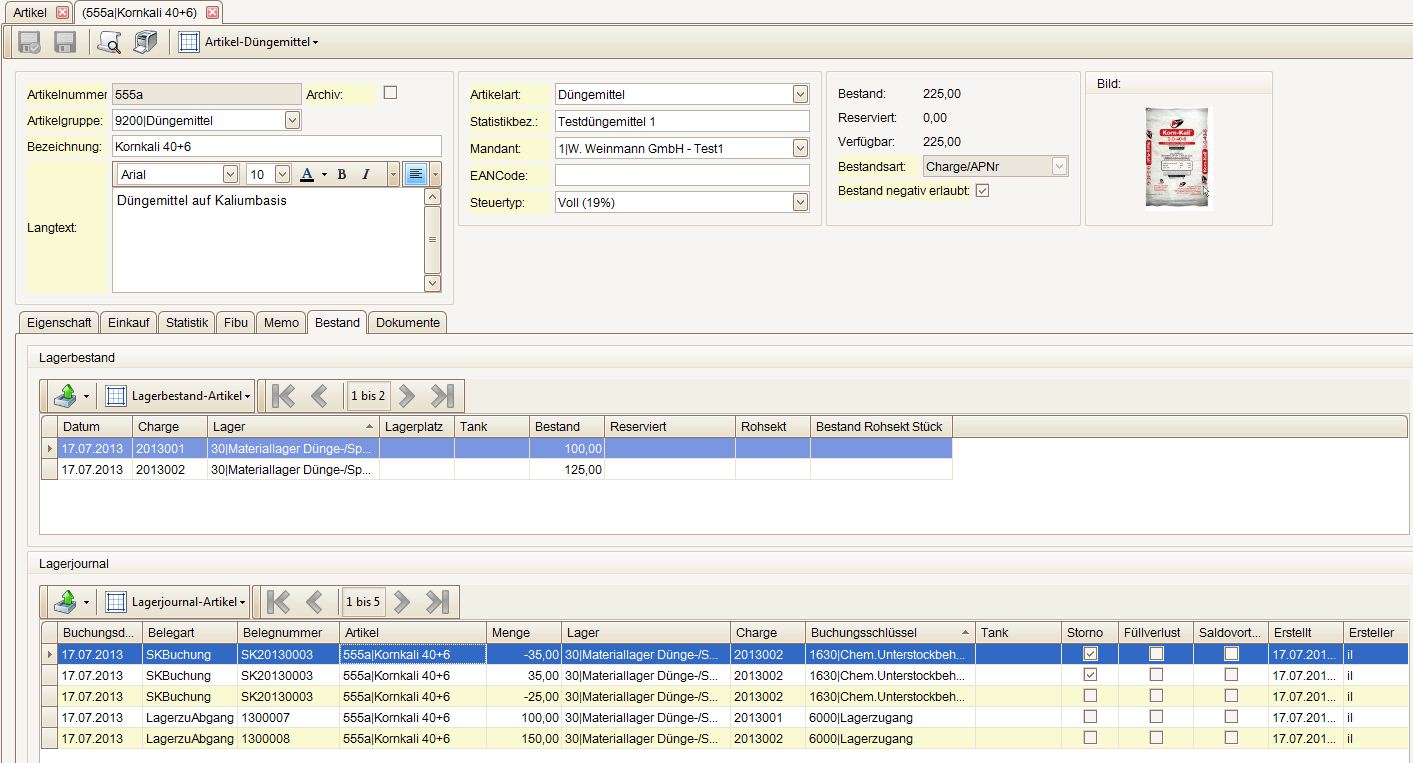Viewport: 1413px width, 763px height.
Task: Open the Lagerjournal-Artikel layout dropdown
Action: (188, 602)
